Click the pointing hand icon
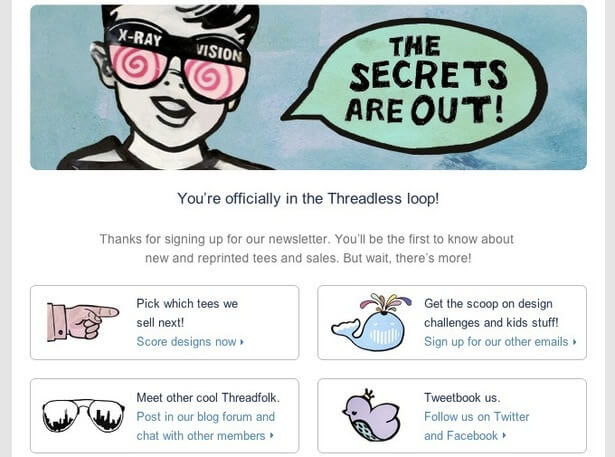 pos(82,322)
